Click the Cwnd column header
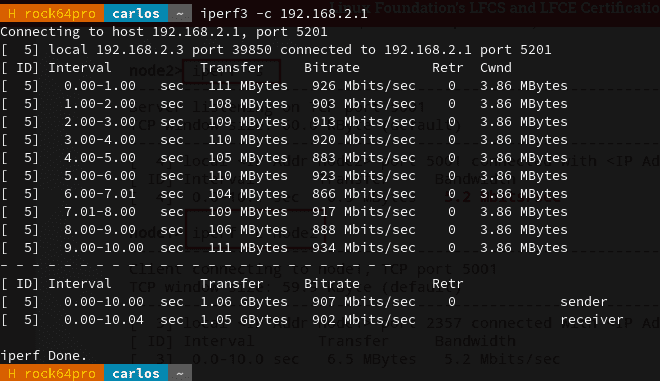This screenshot has width=660, height=381. [496, 68]
